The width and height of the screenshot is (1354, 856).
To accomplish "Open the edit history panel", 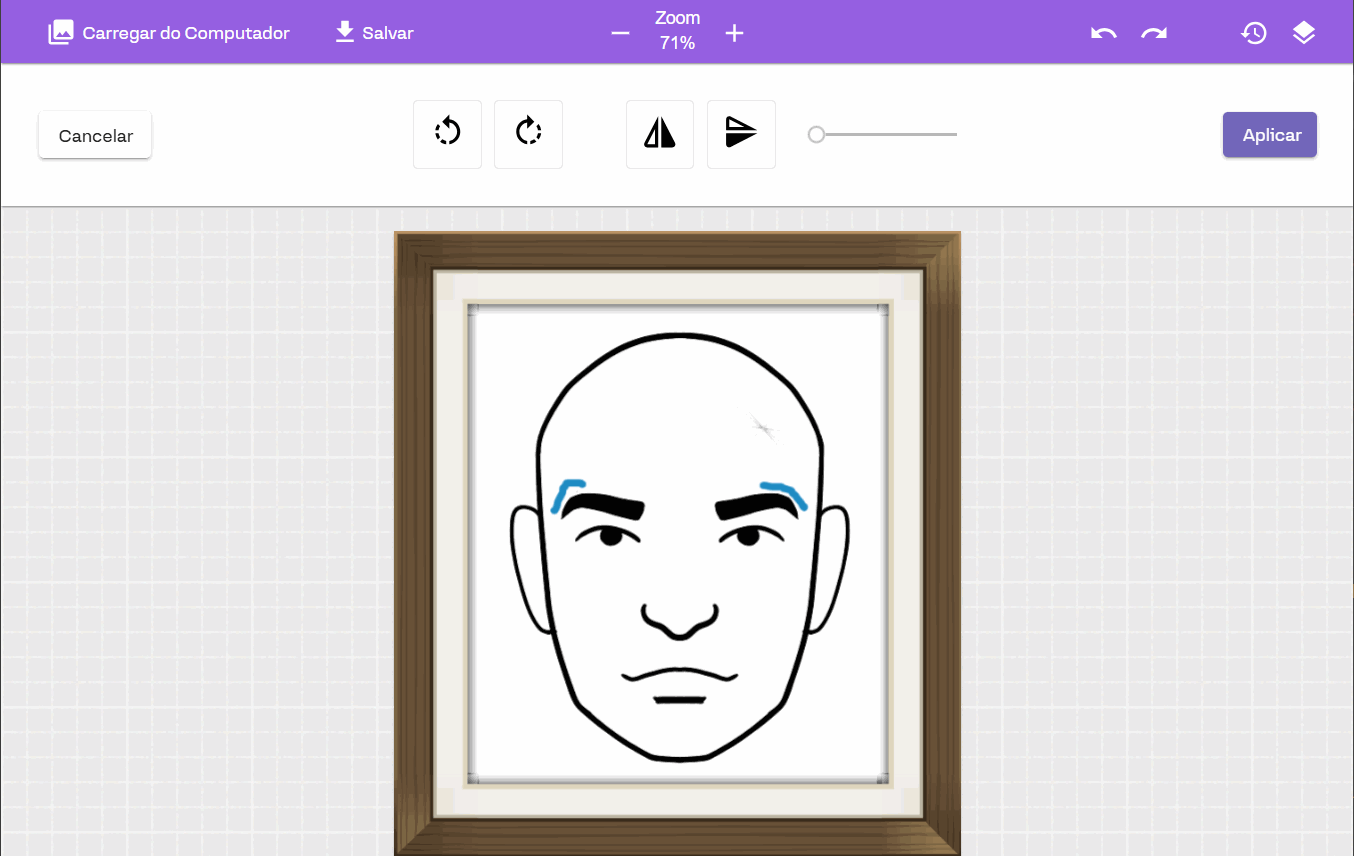I will point(1254,33).
